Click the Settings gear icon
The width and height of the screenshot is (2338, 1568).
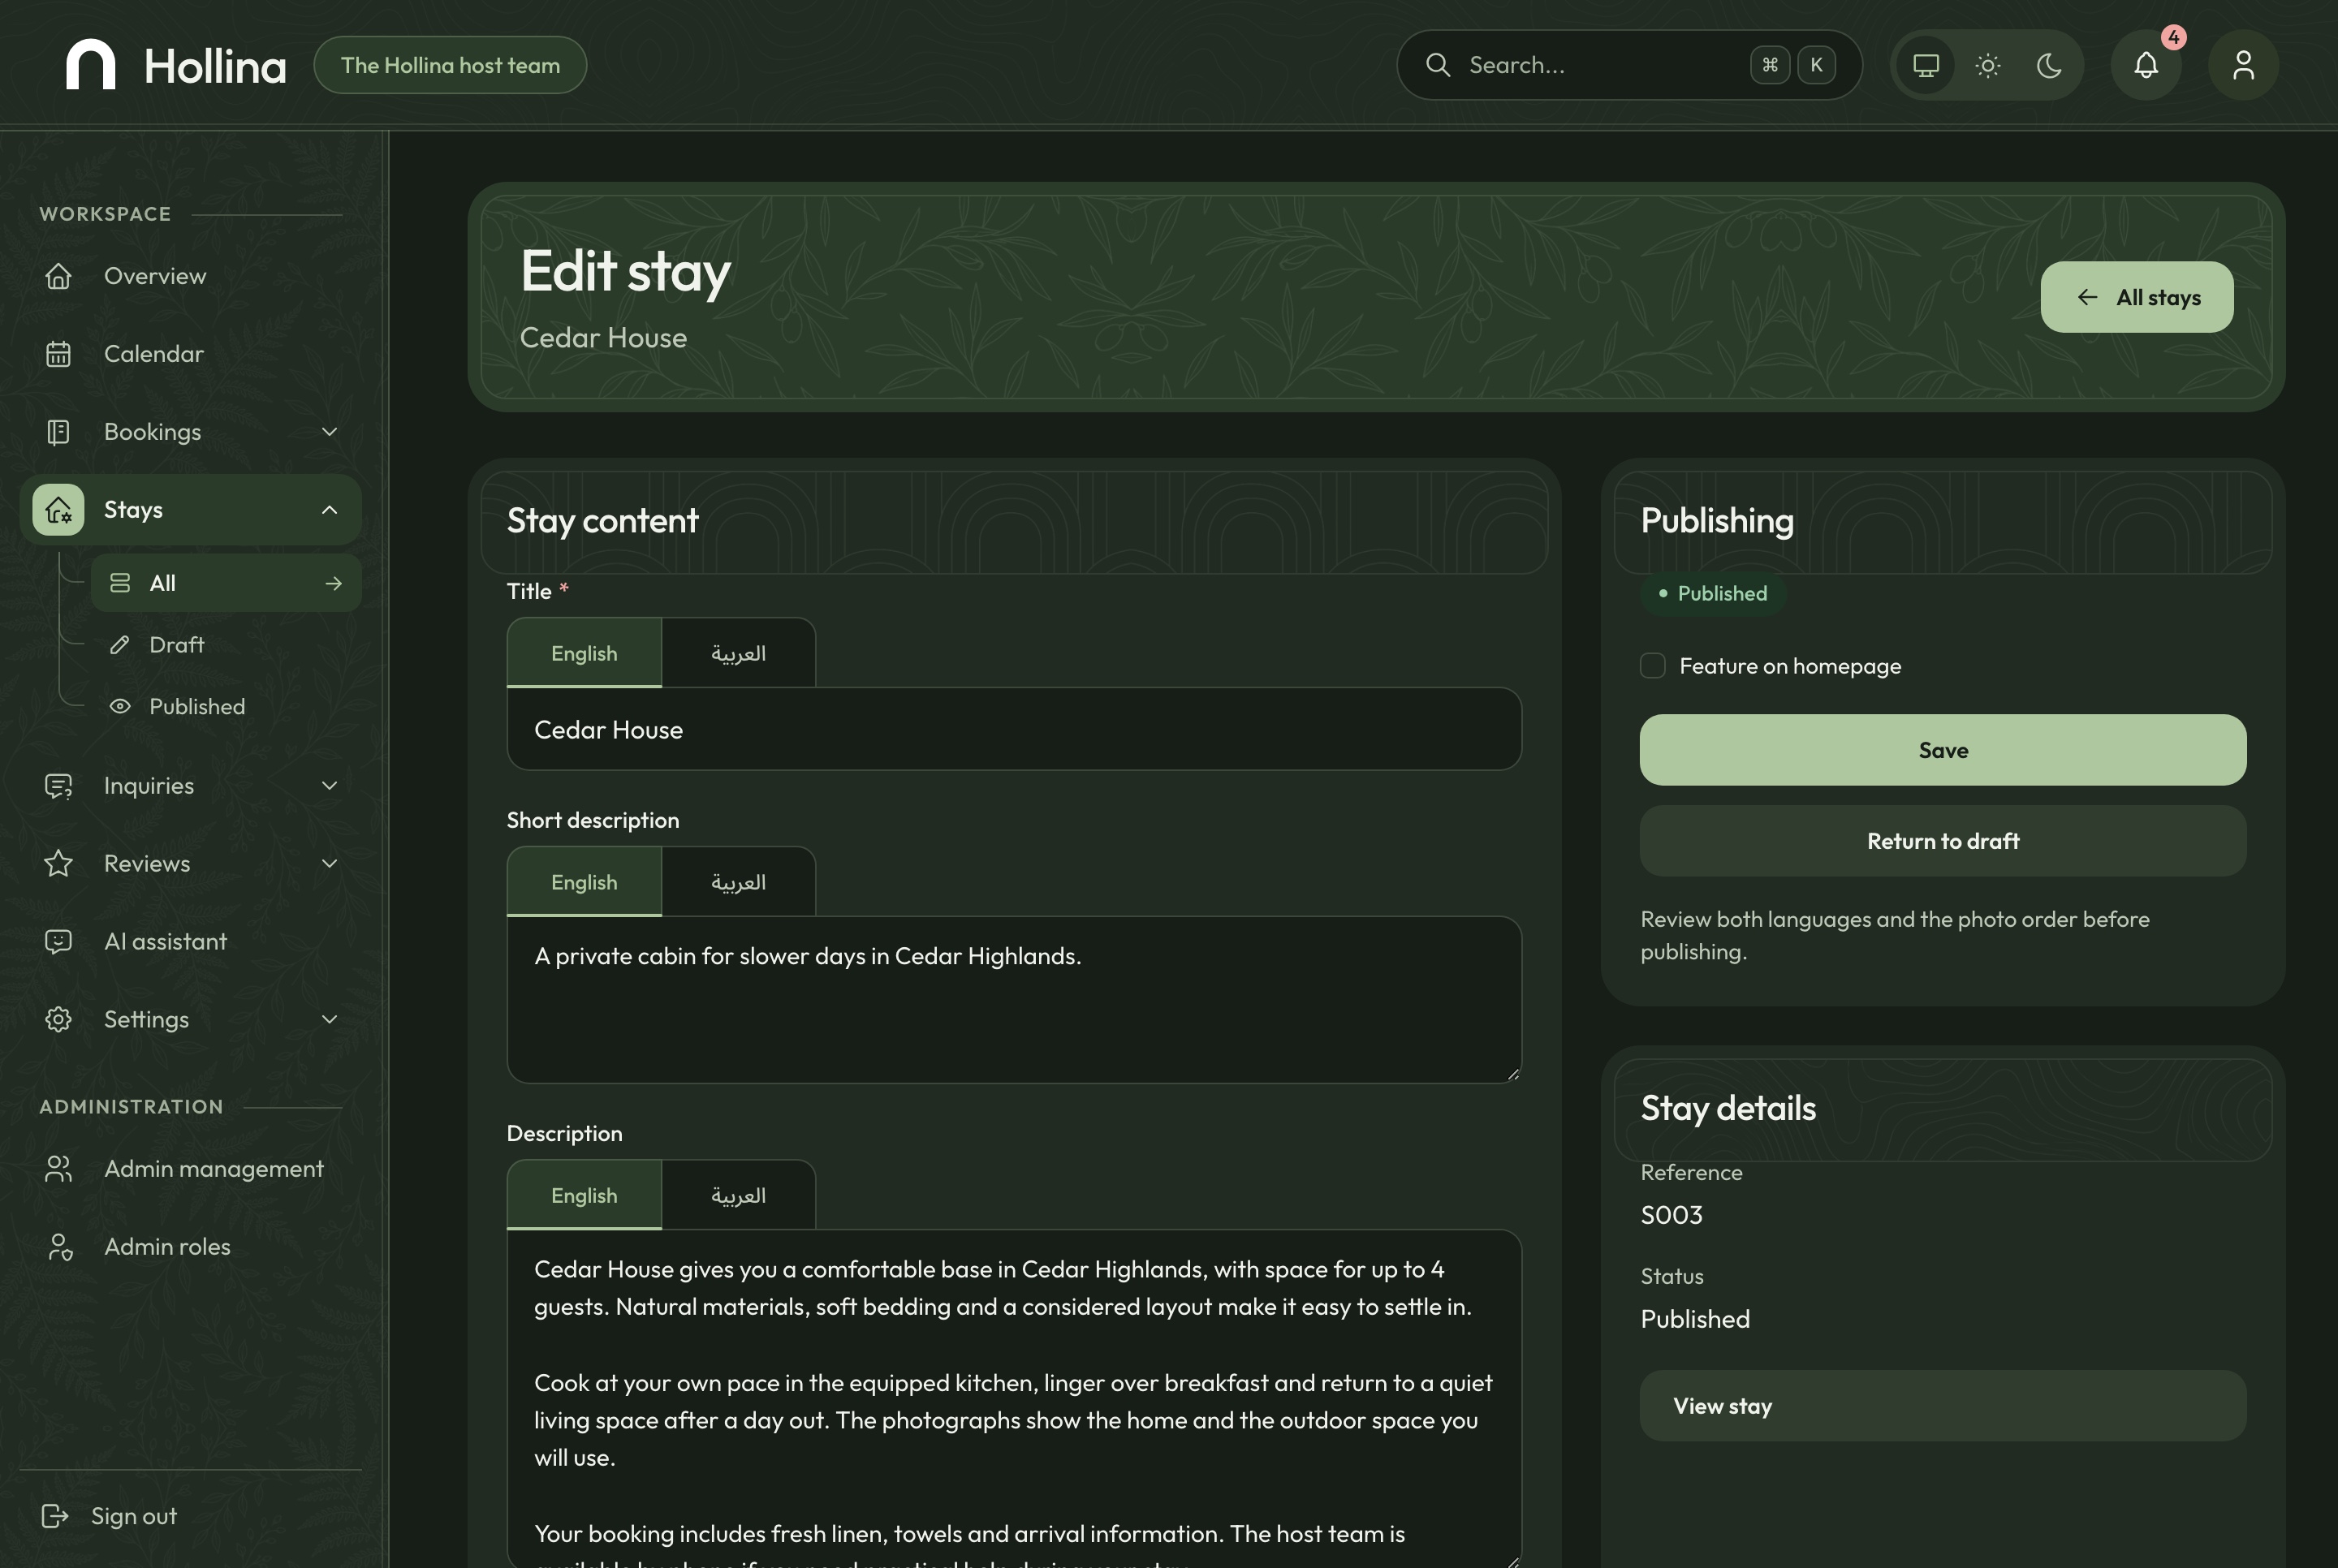[x=58, y=1019]
